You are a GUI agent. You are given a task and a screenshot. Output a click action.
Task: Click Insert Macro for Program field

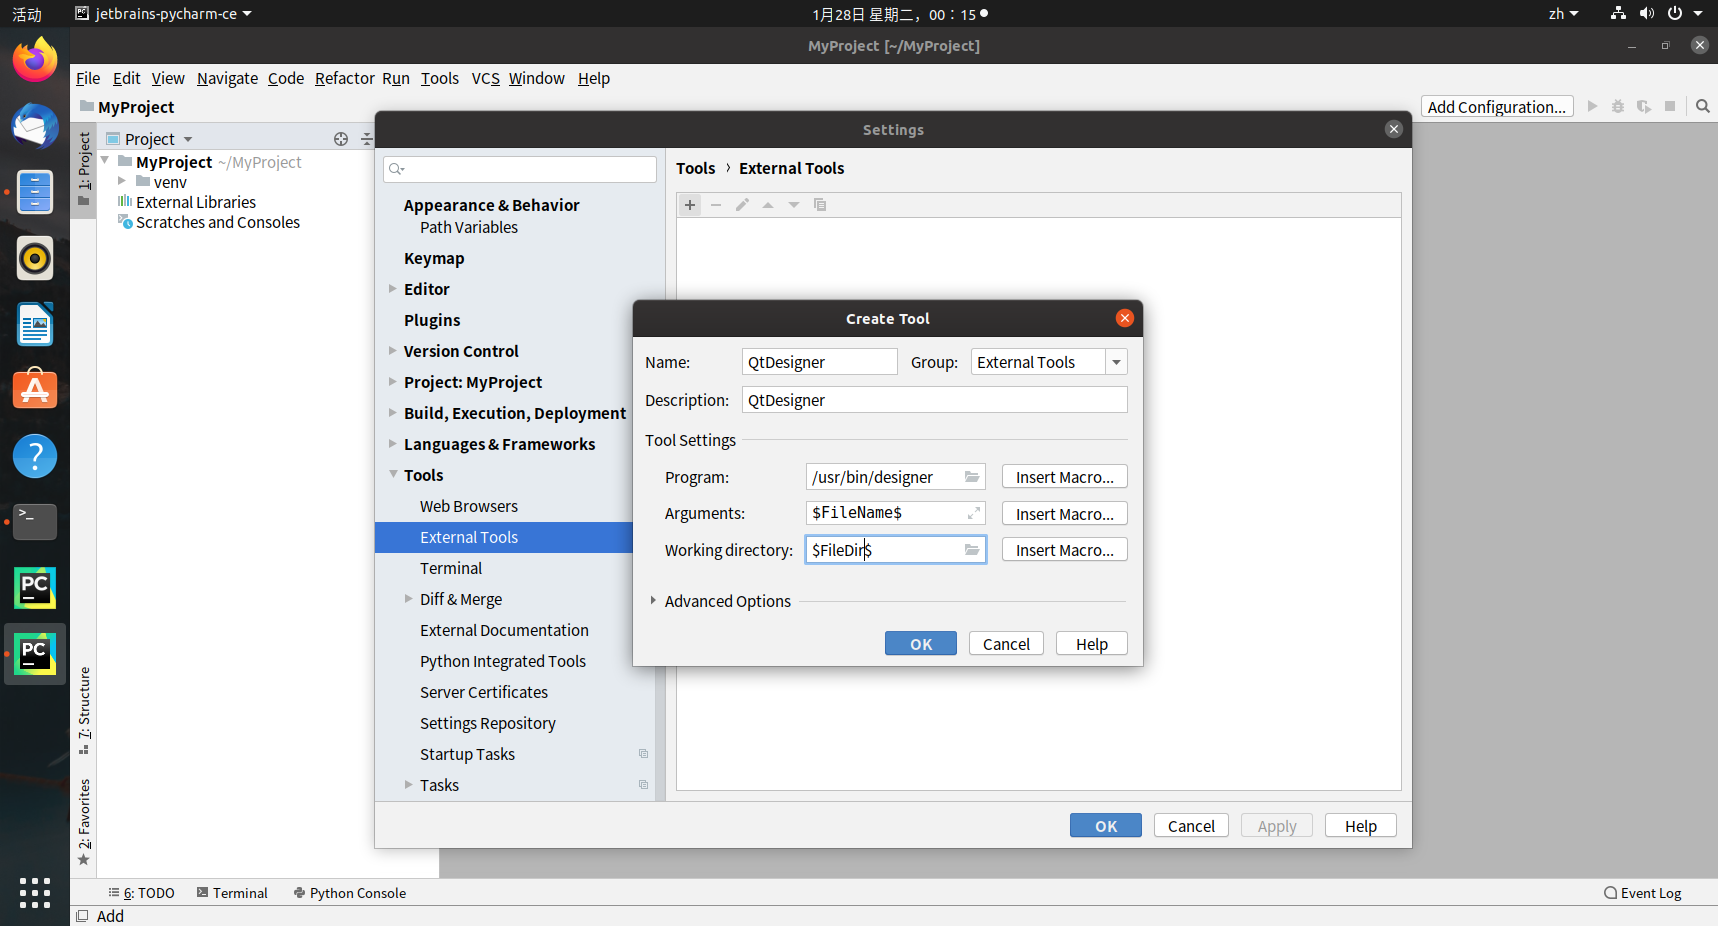coord(1065,477)
